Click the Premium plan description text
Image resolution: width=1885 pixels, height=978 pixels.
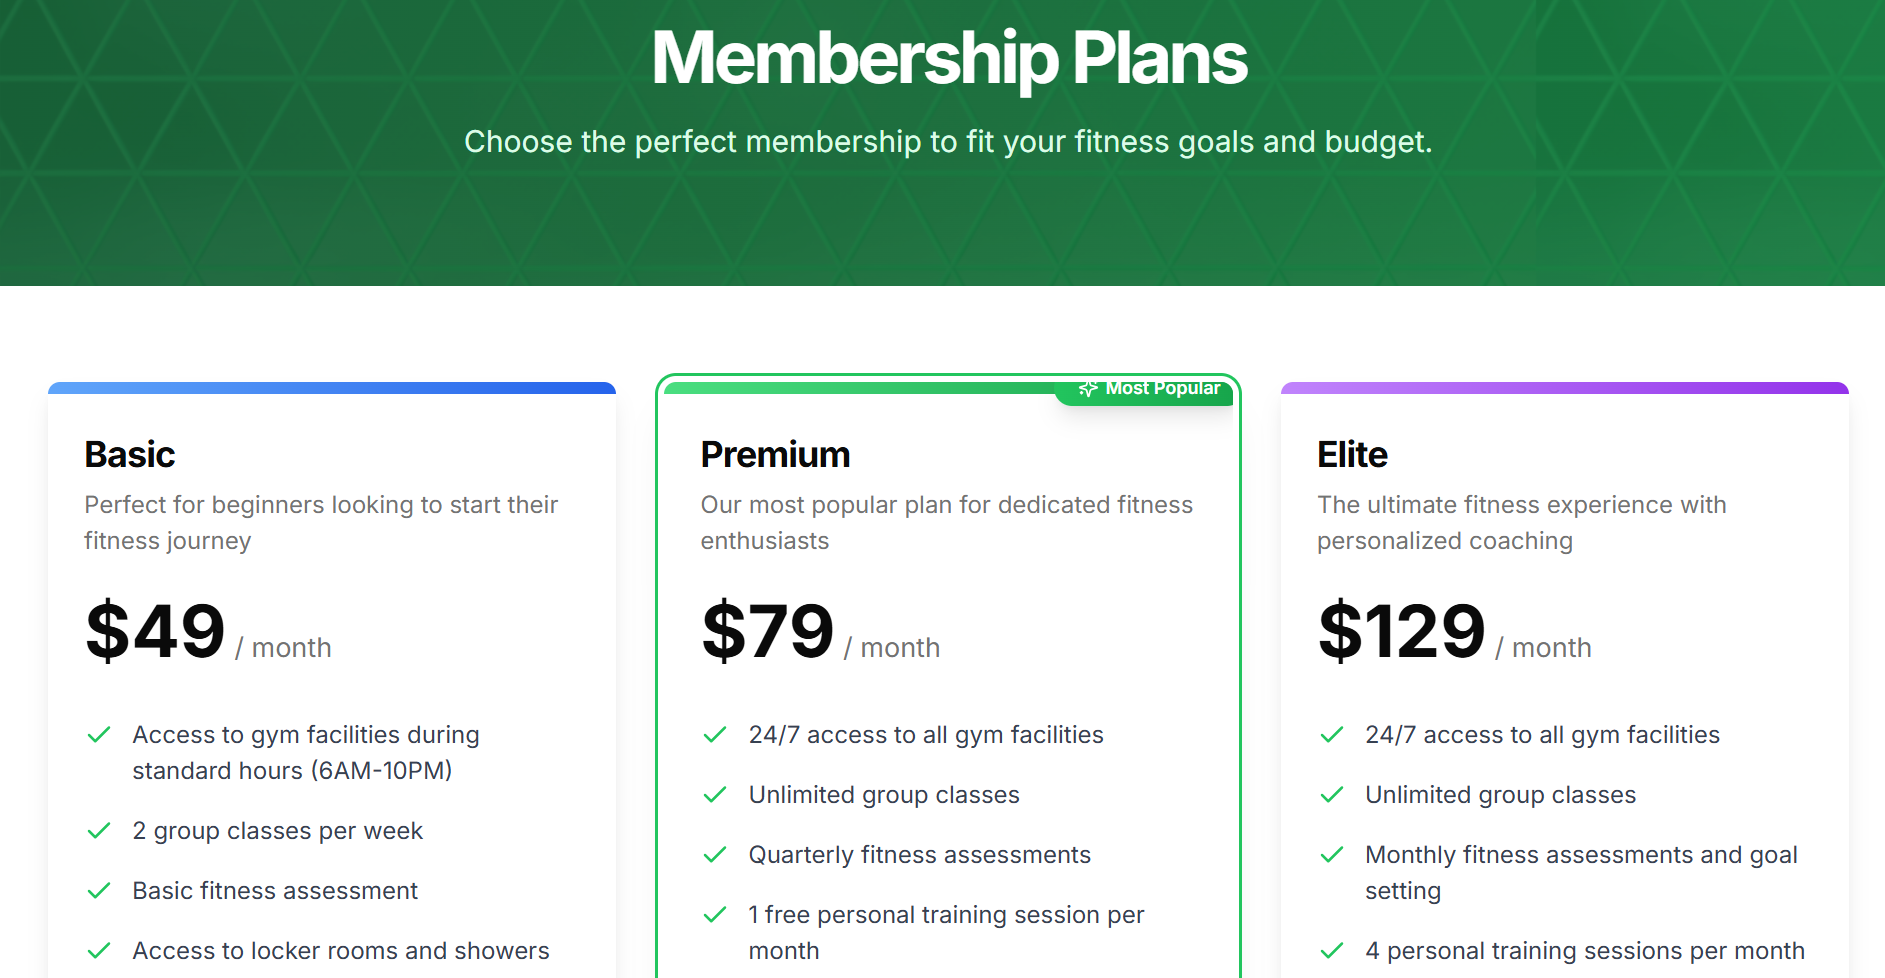[944, 522]
